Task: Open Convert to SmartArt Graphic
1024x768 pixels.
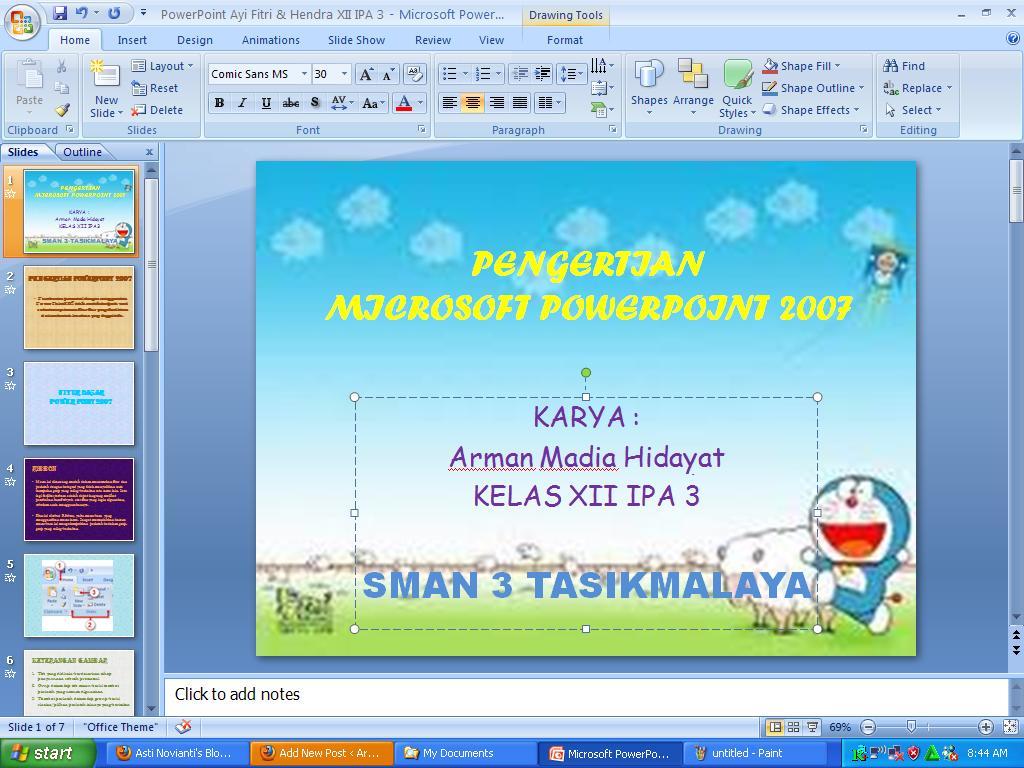Action: click(x=601, y=110)
